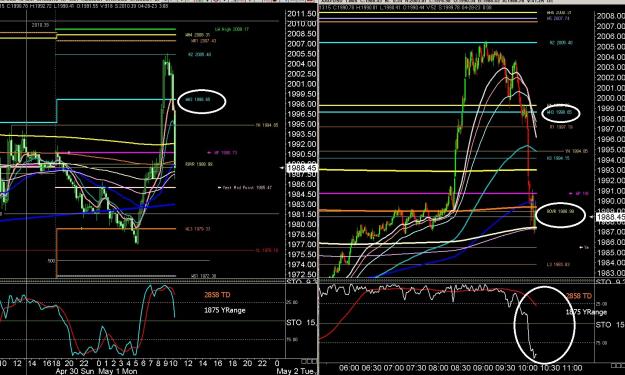Click the OHLC info line atop left chart
This screenshot has width=625, height=375.
pos(84,6)
